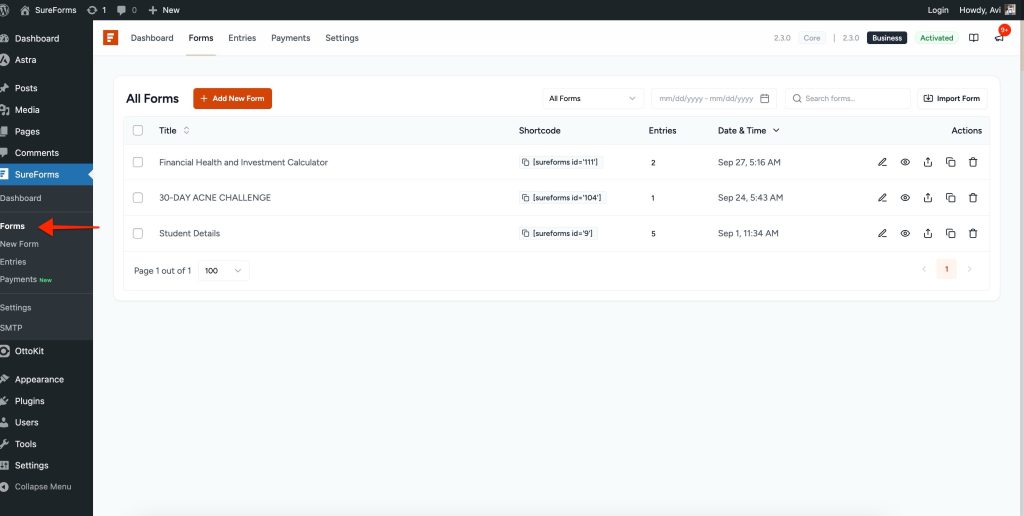Preview the Financial Health and Investment Calculator form
This screenshot has width=1024, height=516.
[905, 162]
